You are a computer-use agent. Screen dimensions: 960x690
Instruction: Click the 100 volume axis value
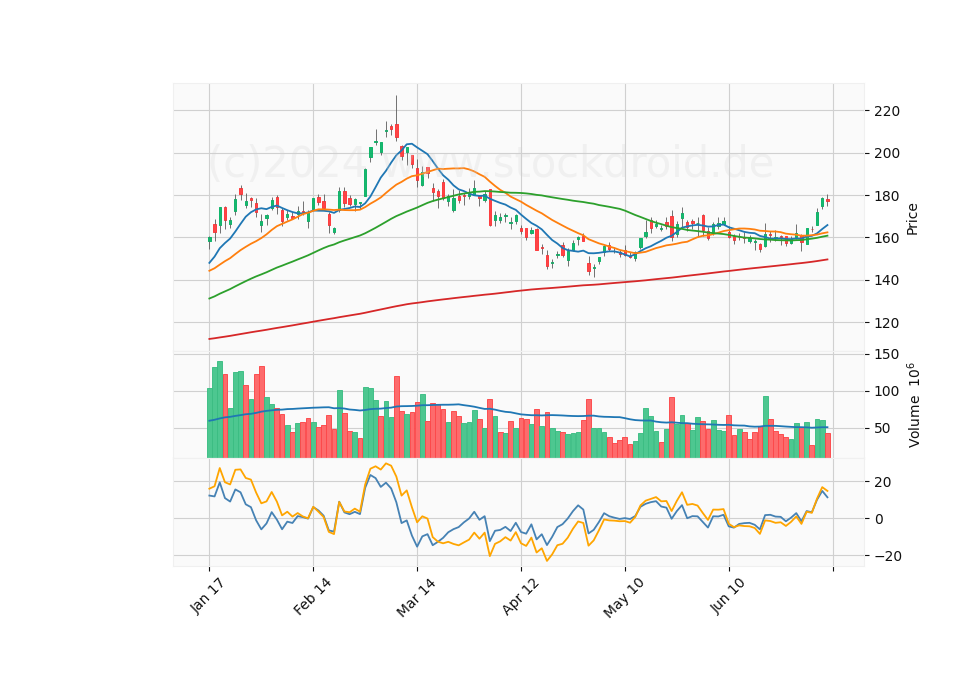887,391
